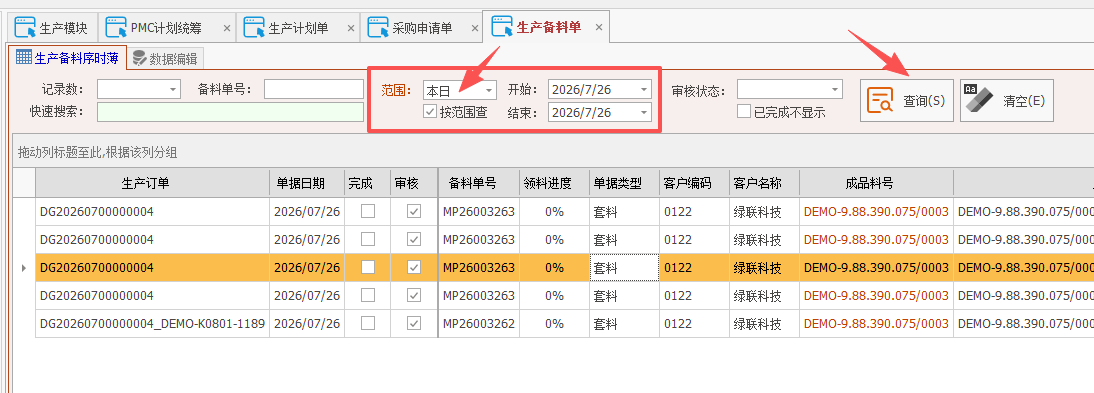
Task: Click the row indicator arrow of highlighted row
Action: pyautogui.click(x=24, y=267)
